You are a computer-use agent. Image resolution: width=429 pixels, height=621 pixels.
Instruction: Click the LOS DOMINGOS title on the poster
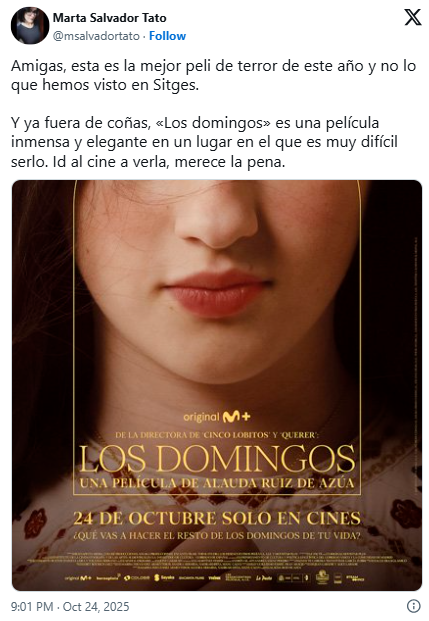click(x=217, y=459)
